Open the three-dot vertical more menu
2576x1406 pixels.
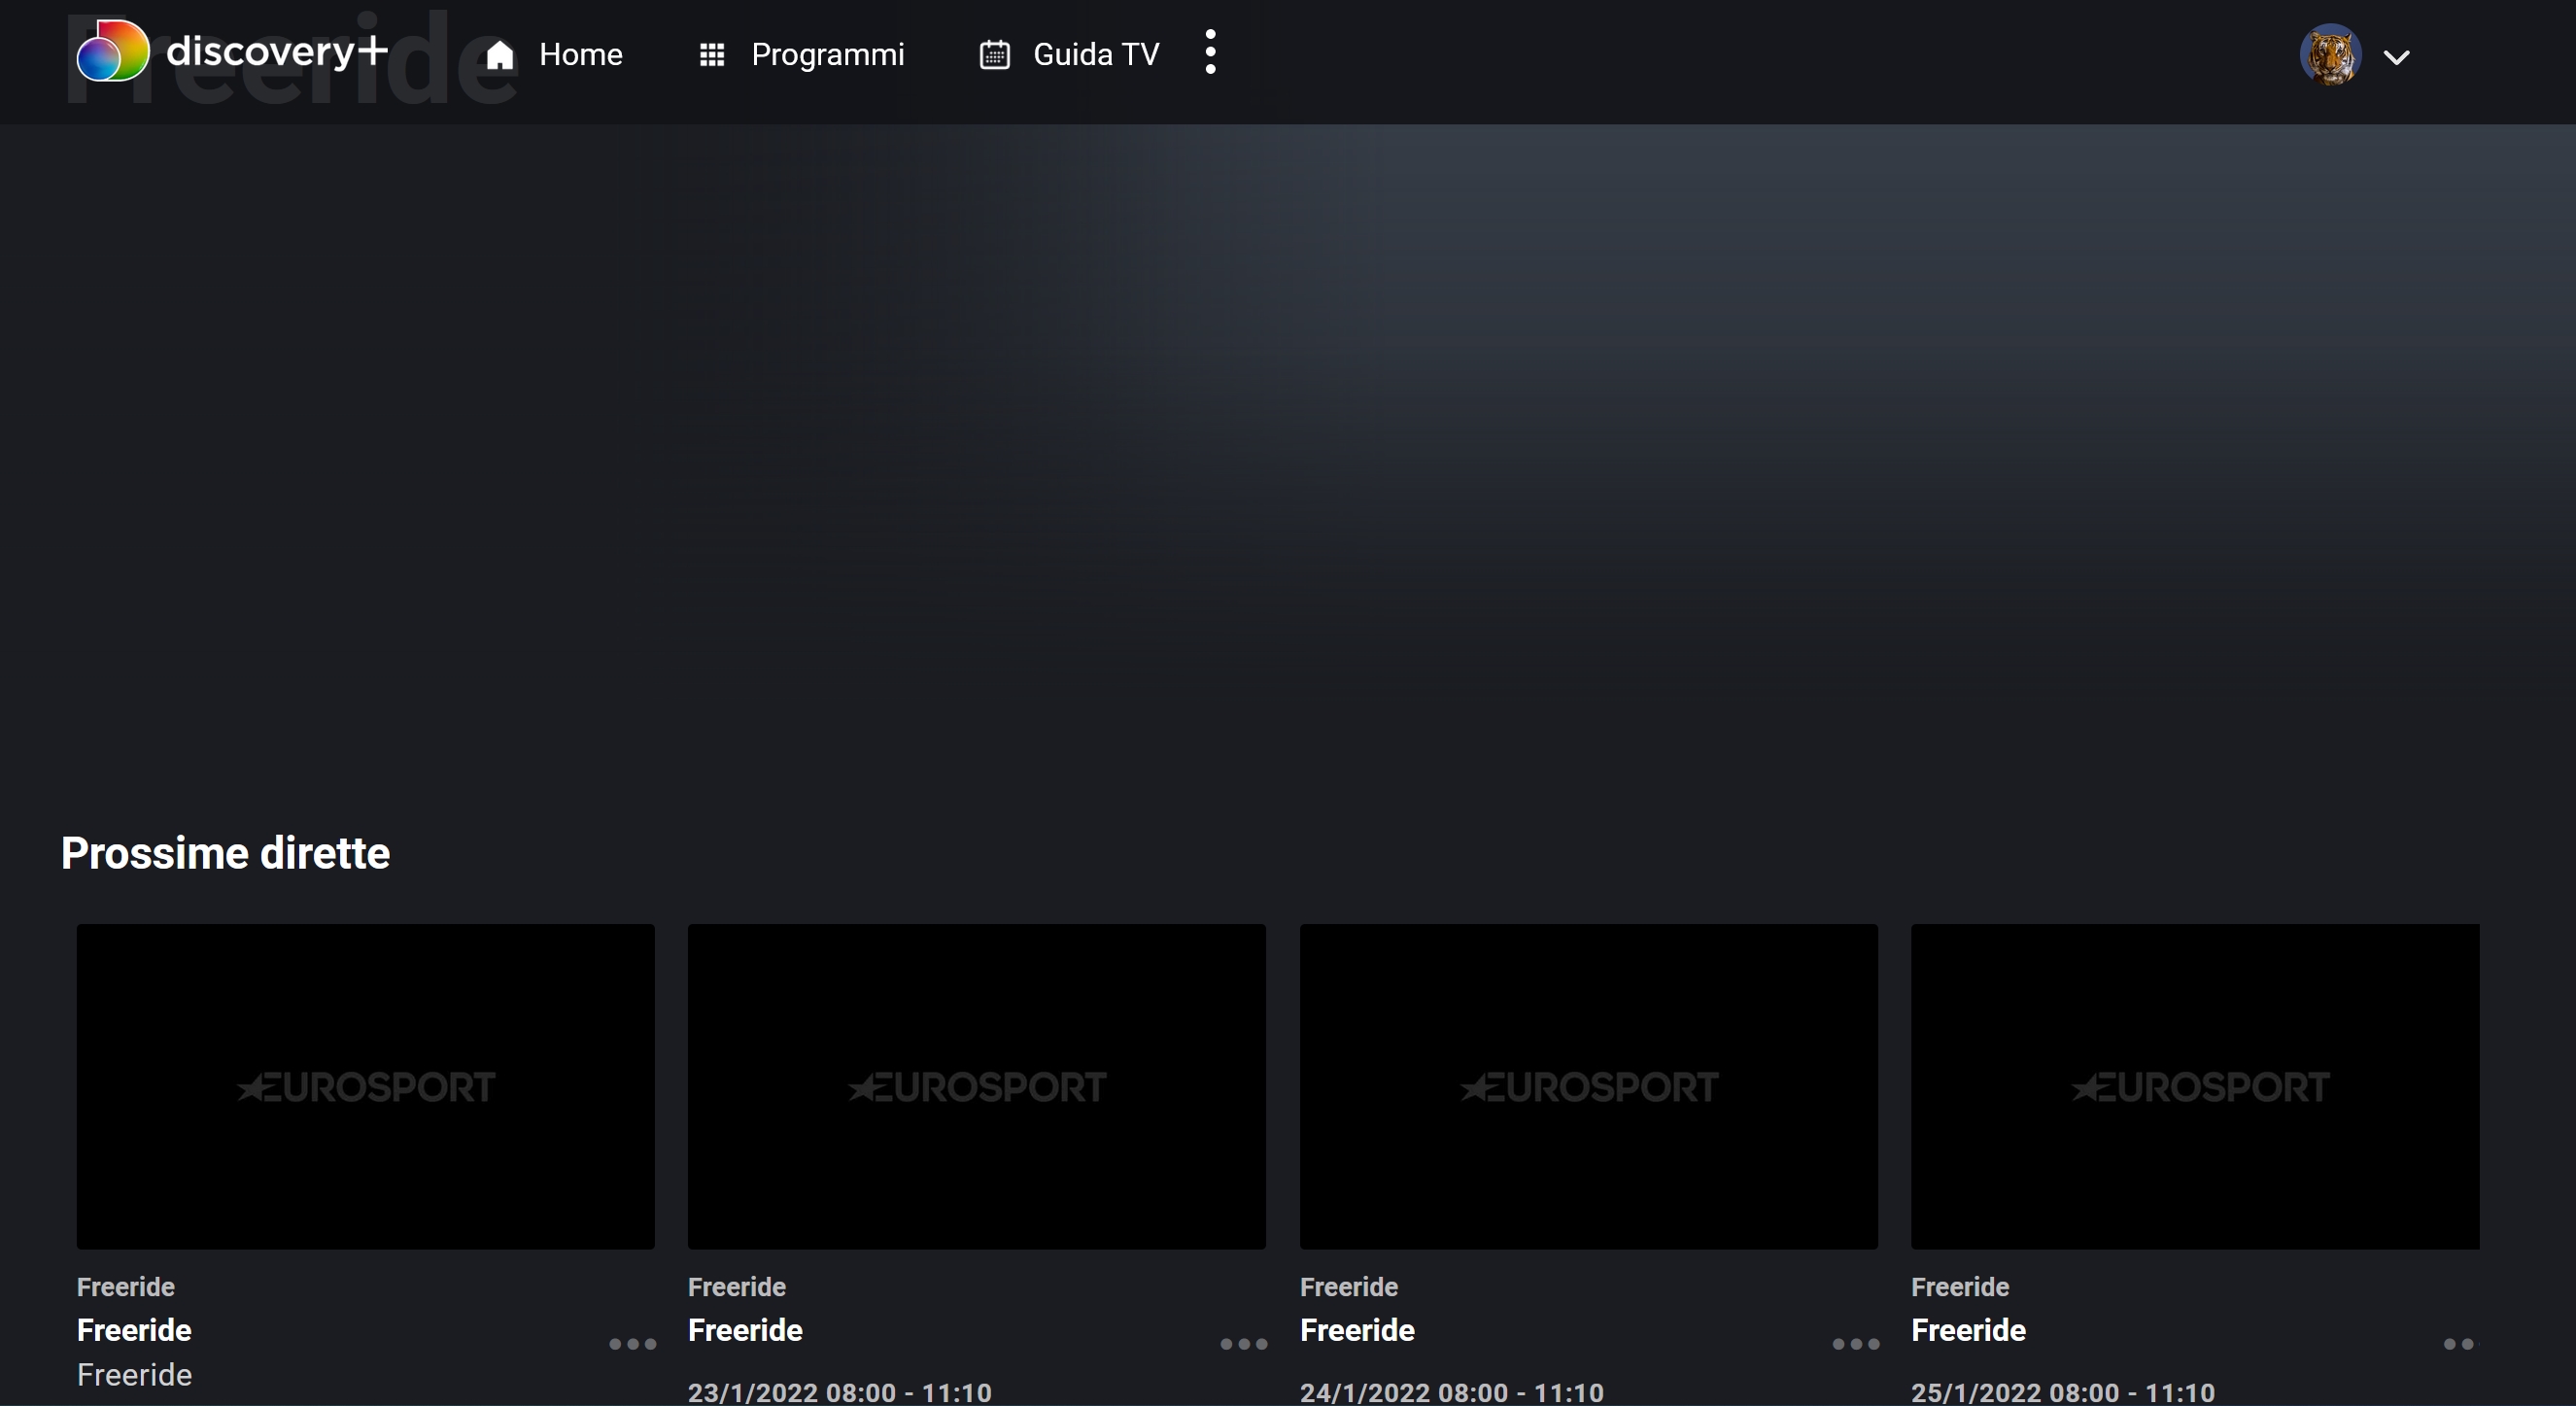pos(1210,52)
